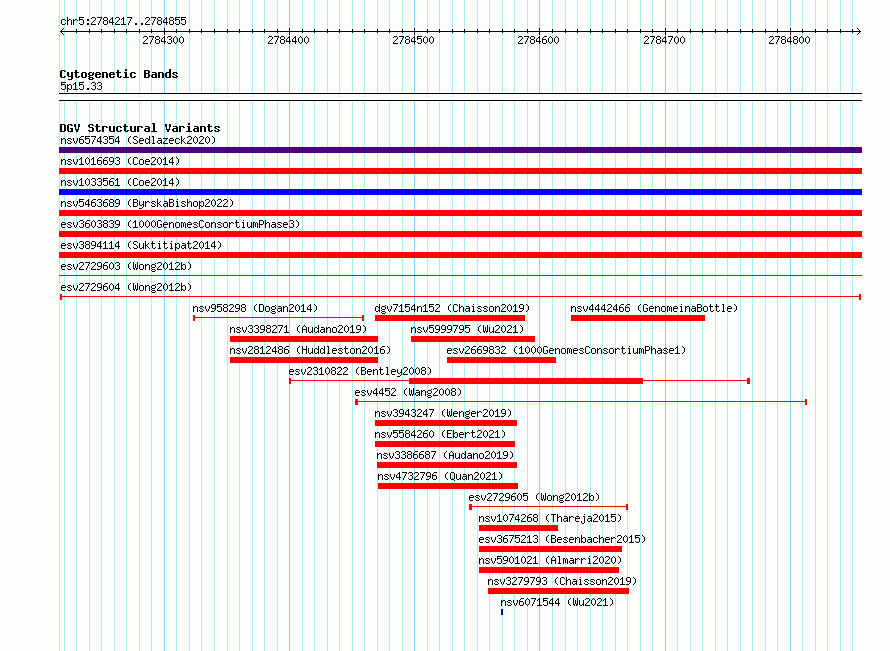Click the chr5:2784217..2784855 region label
The image size is (890, 651).
123,22
